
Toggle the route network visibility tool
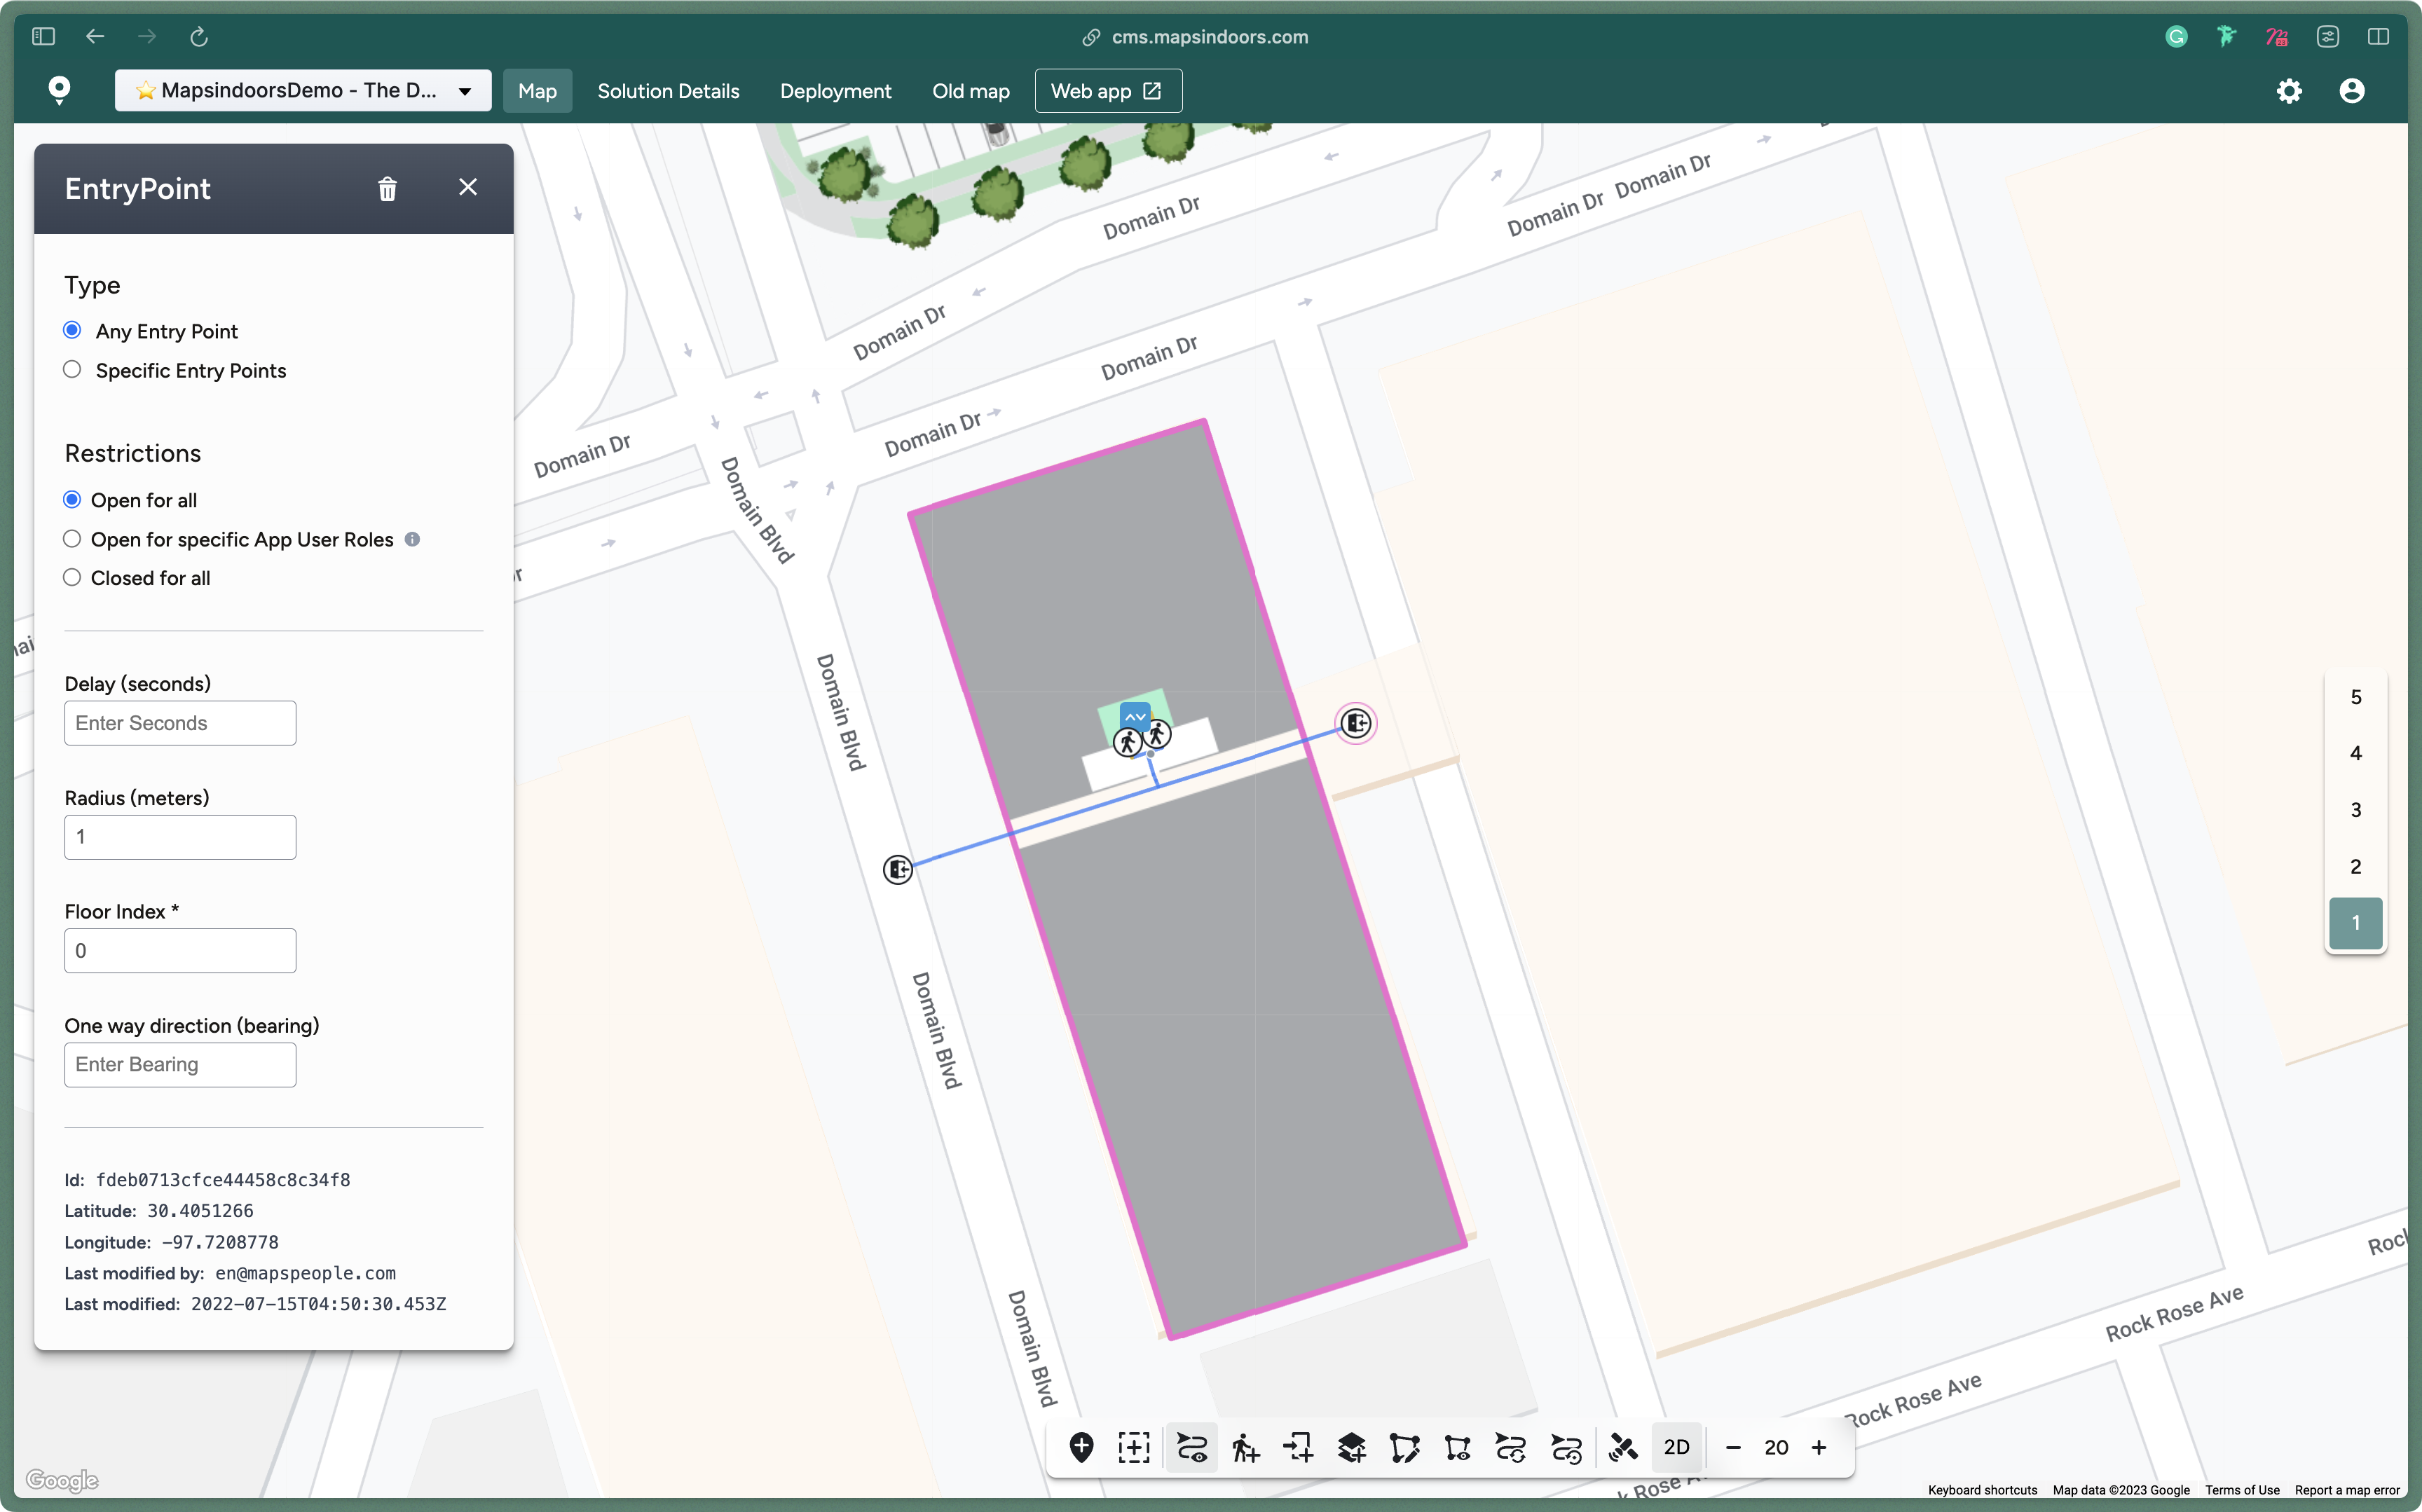pos(1191,1447)
